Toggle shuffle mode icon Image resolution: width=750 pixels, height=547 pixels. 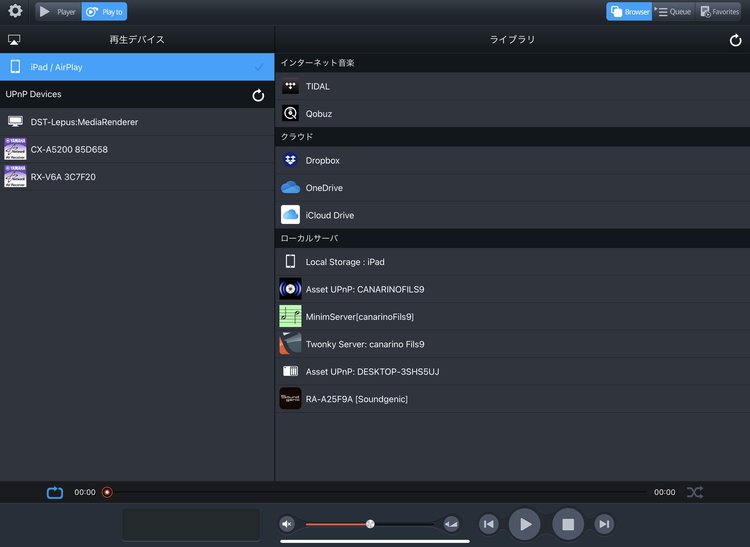click(695, 492)
